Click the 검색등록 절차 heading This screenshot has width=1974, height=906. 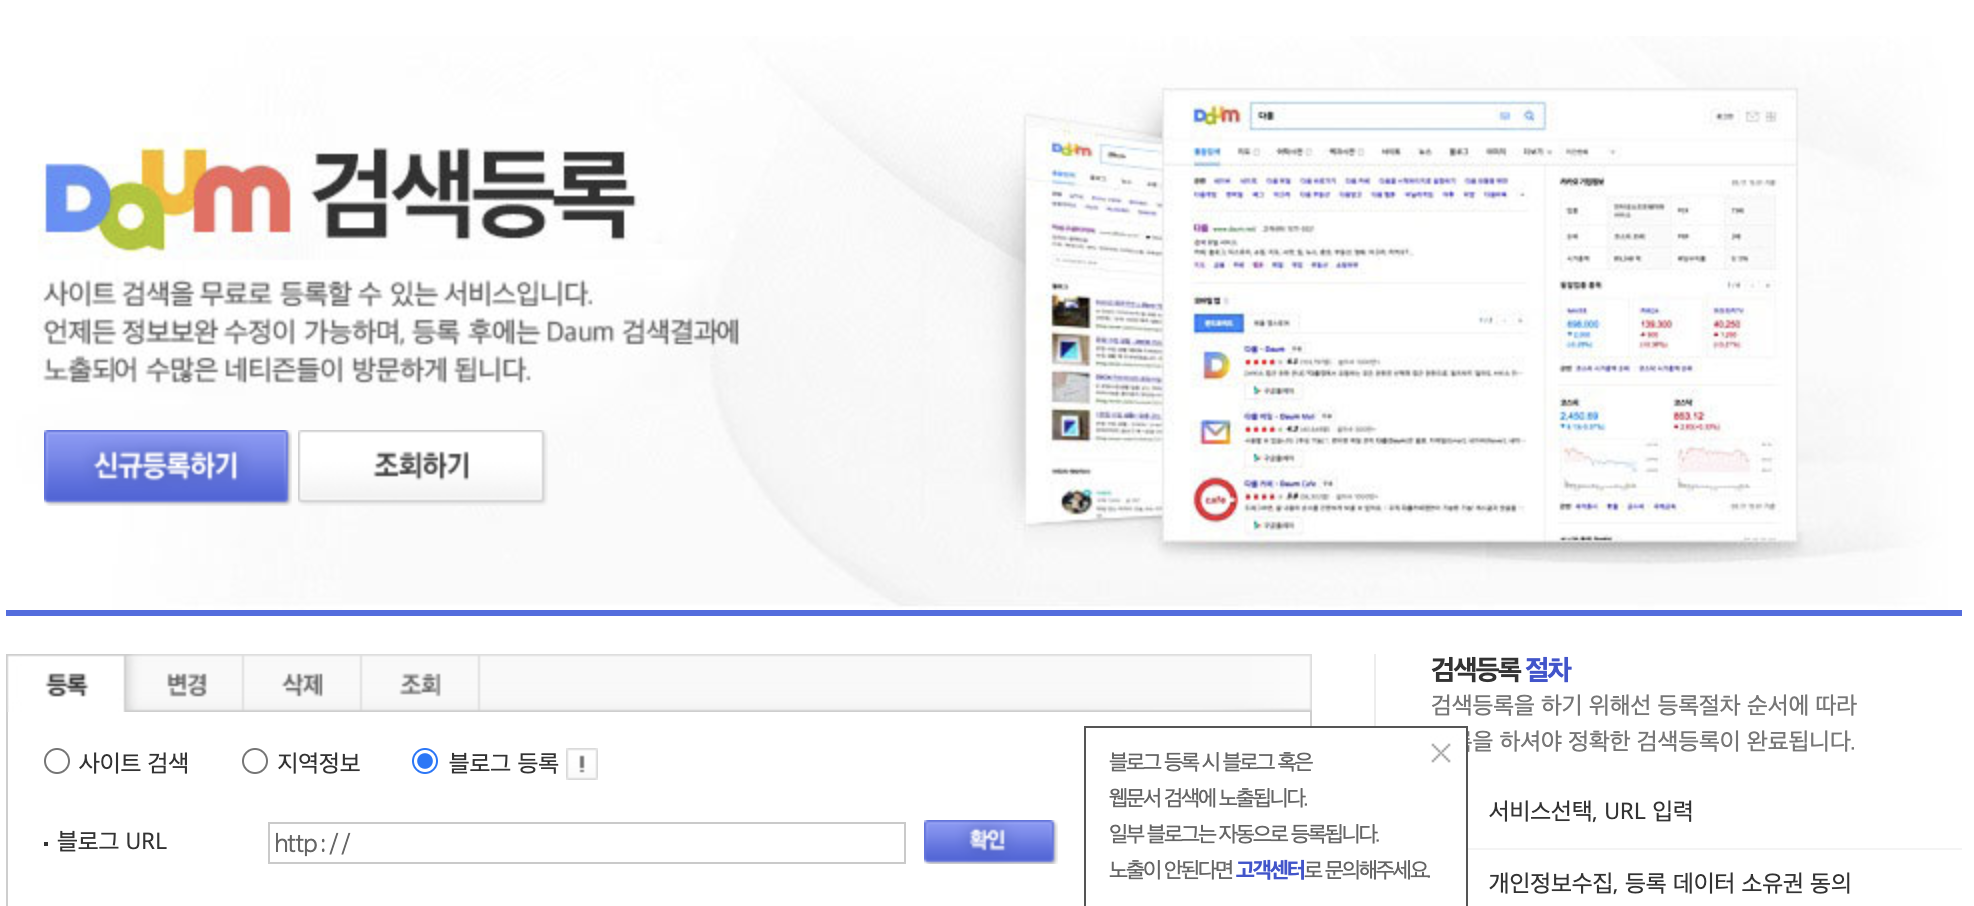[x=1501, y=669]
